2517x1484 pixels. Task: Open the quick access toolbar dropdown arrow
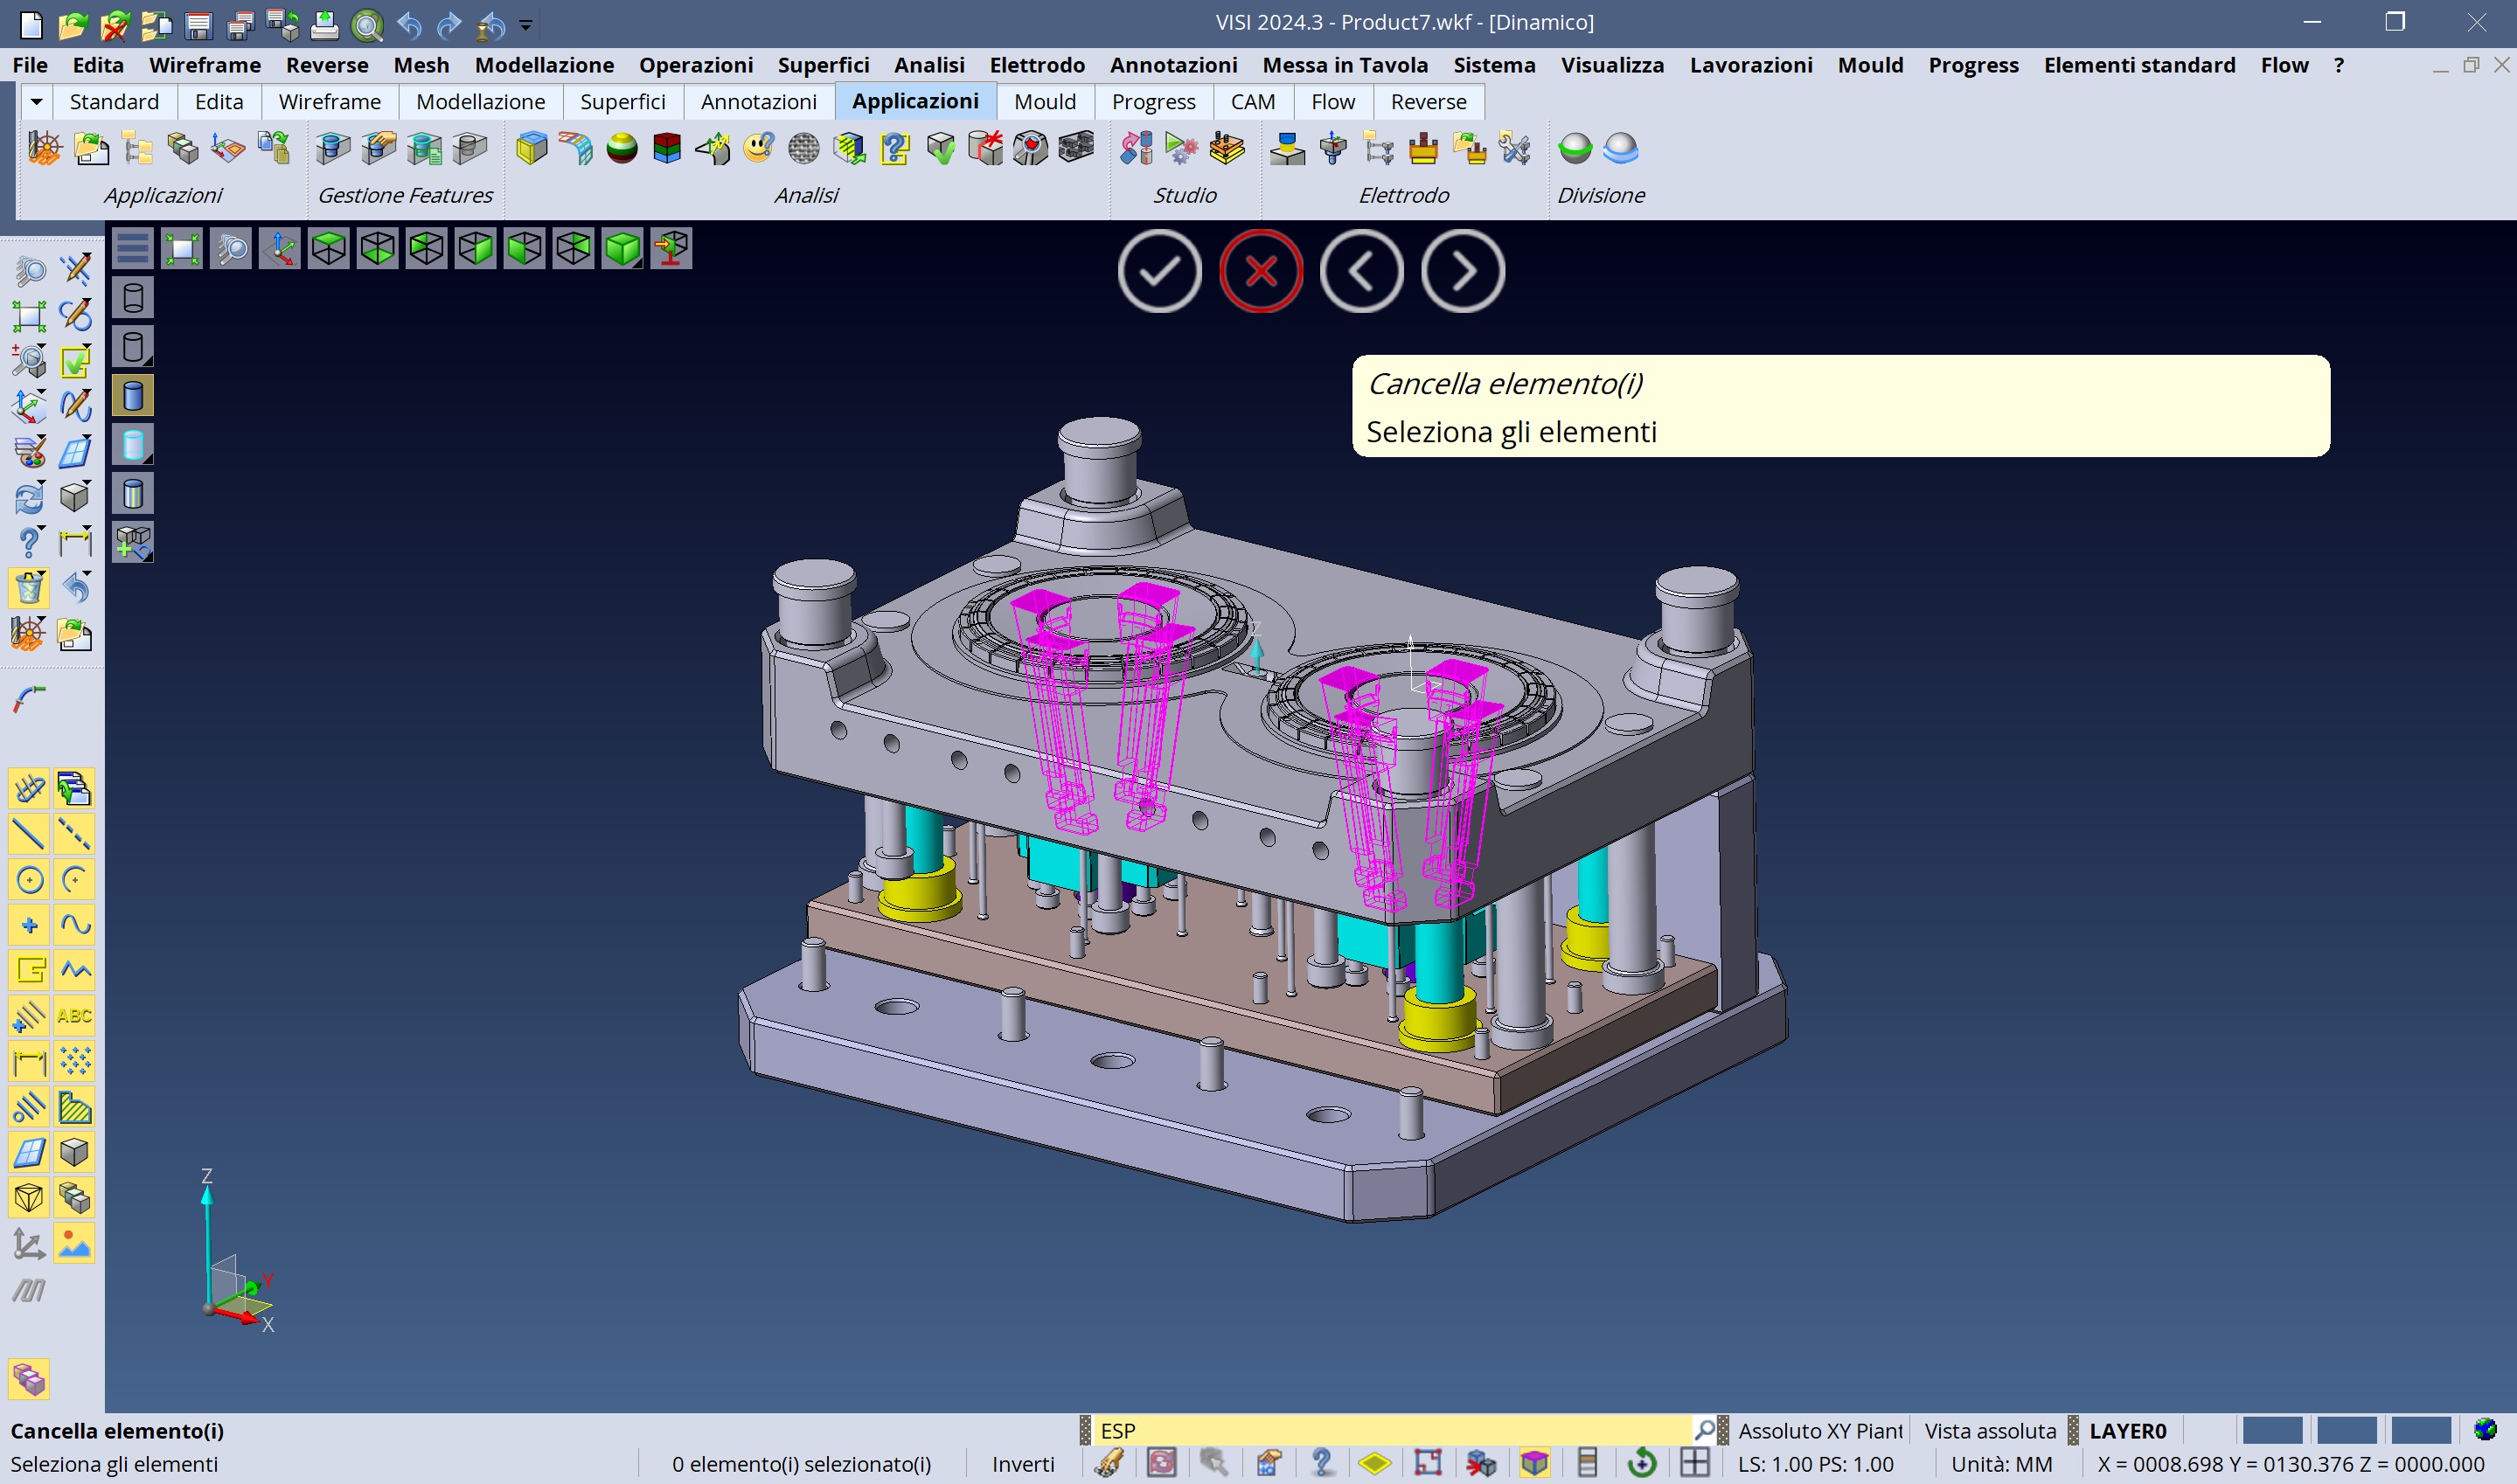point(526,24)
